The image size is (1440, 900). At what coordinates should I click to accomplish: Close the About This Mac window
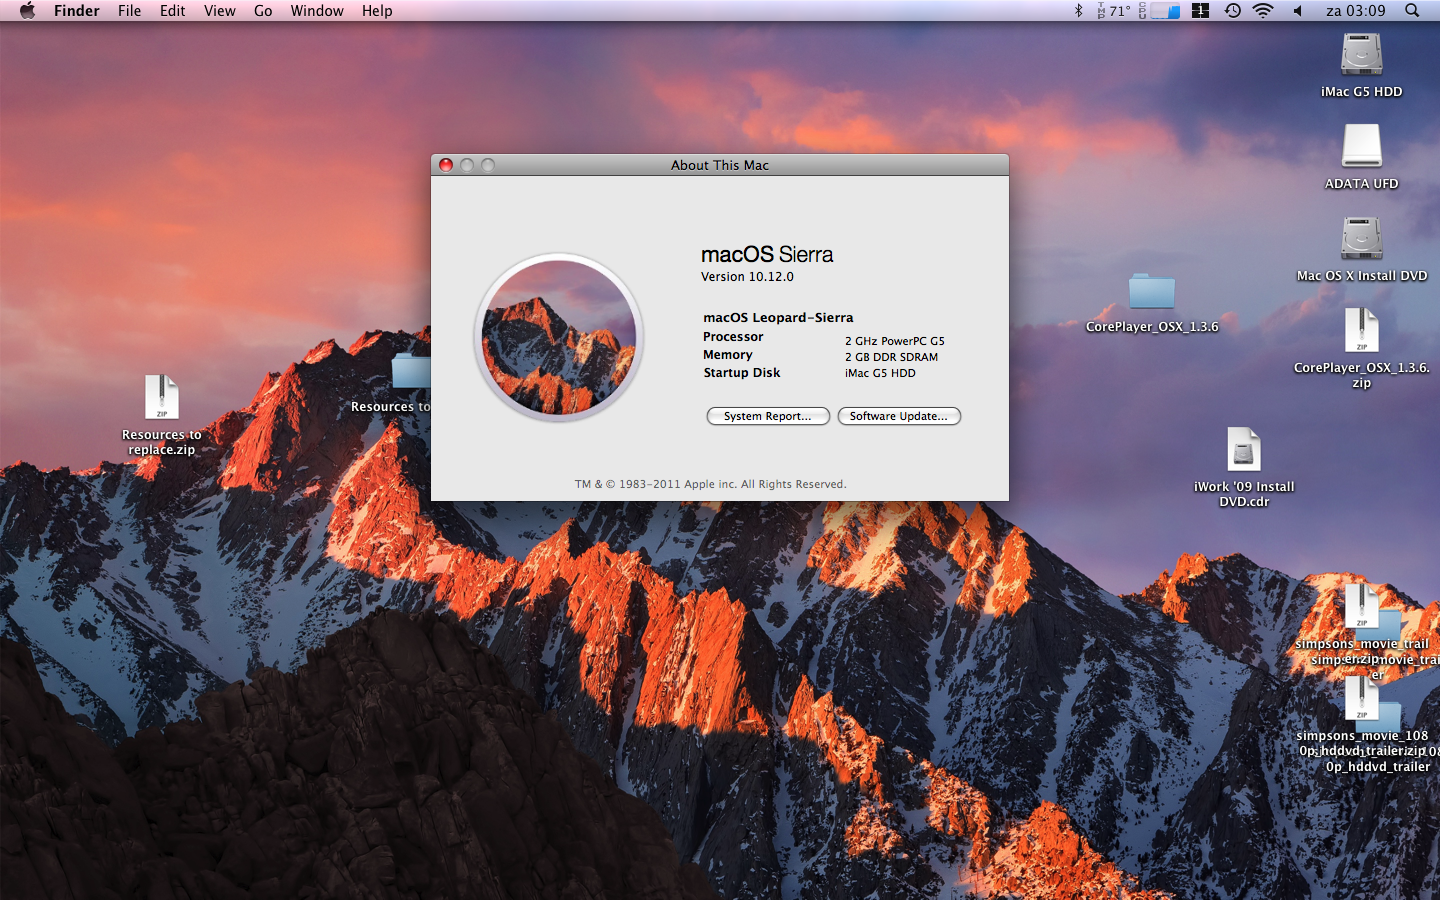tap(446, 165)
